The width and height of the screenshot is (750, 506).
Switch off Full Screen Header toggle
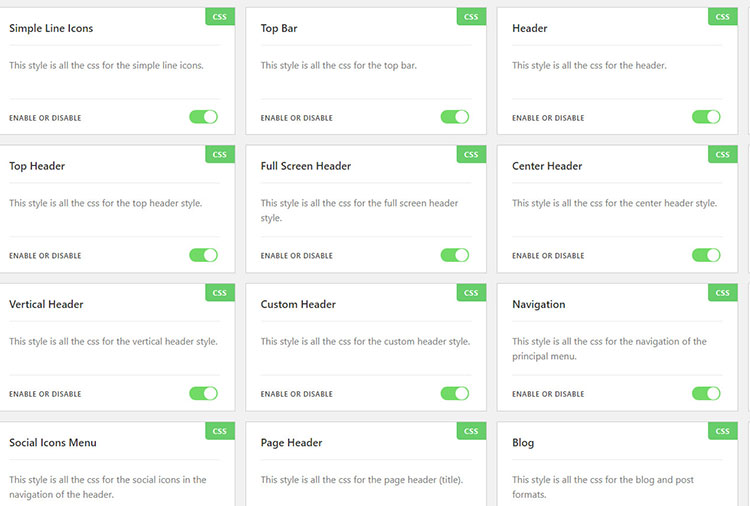click(455, 255)
